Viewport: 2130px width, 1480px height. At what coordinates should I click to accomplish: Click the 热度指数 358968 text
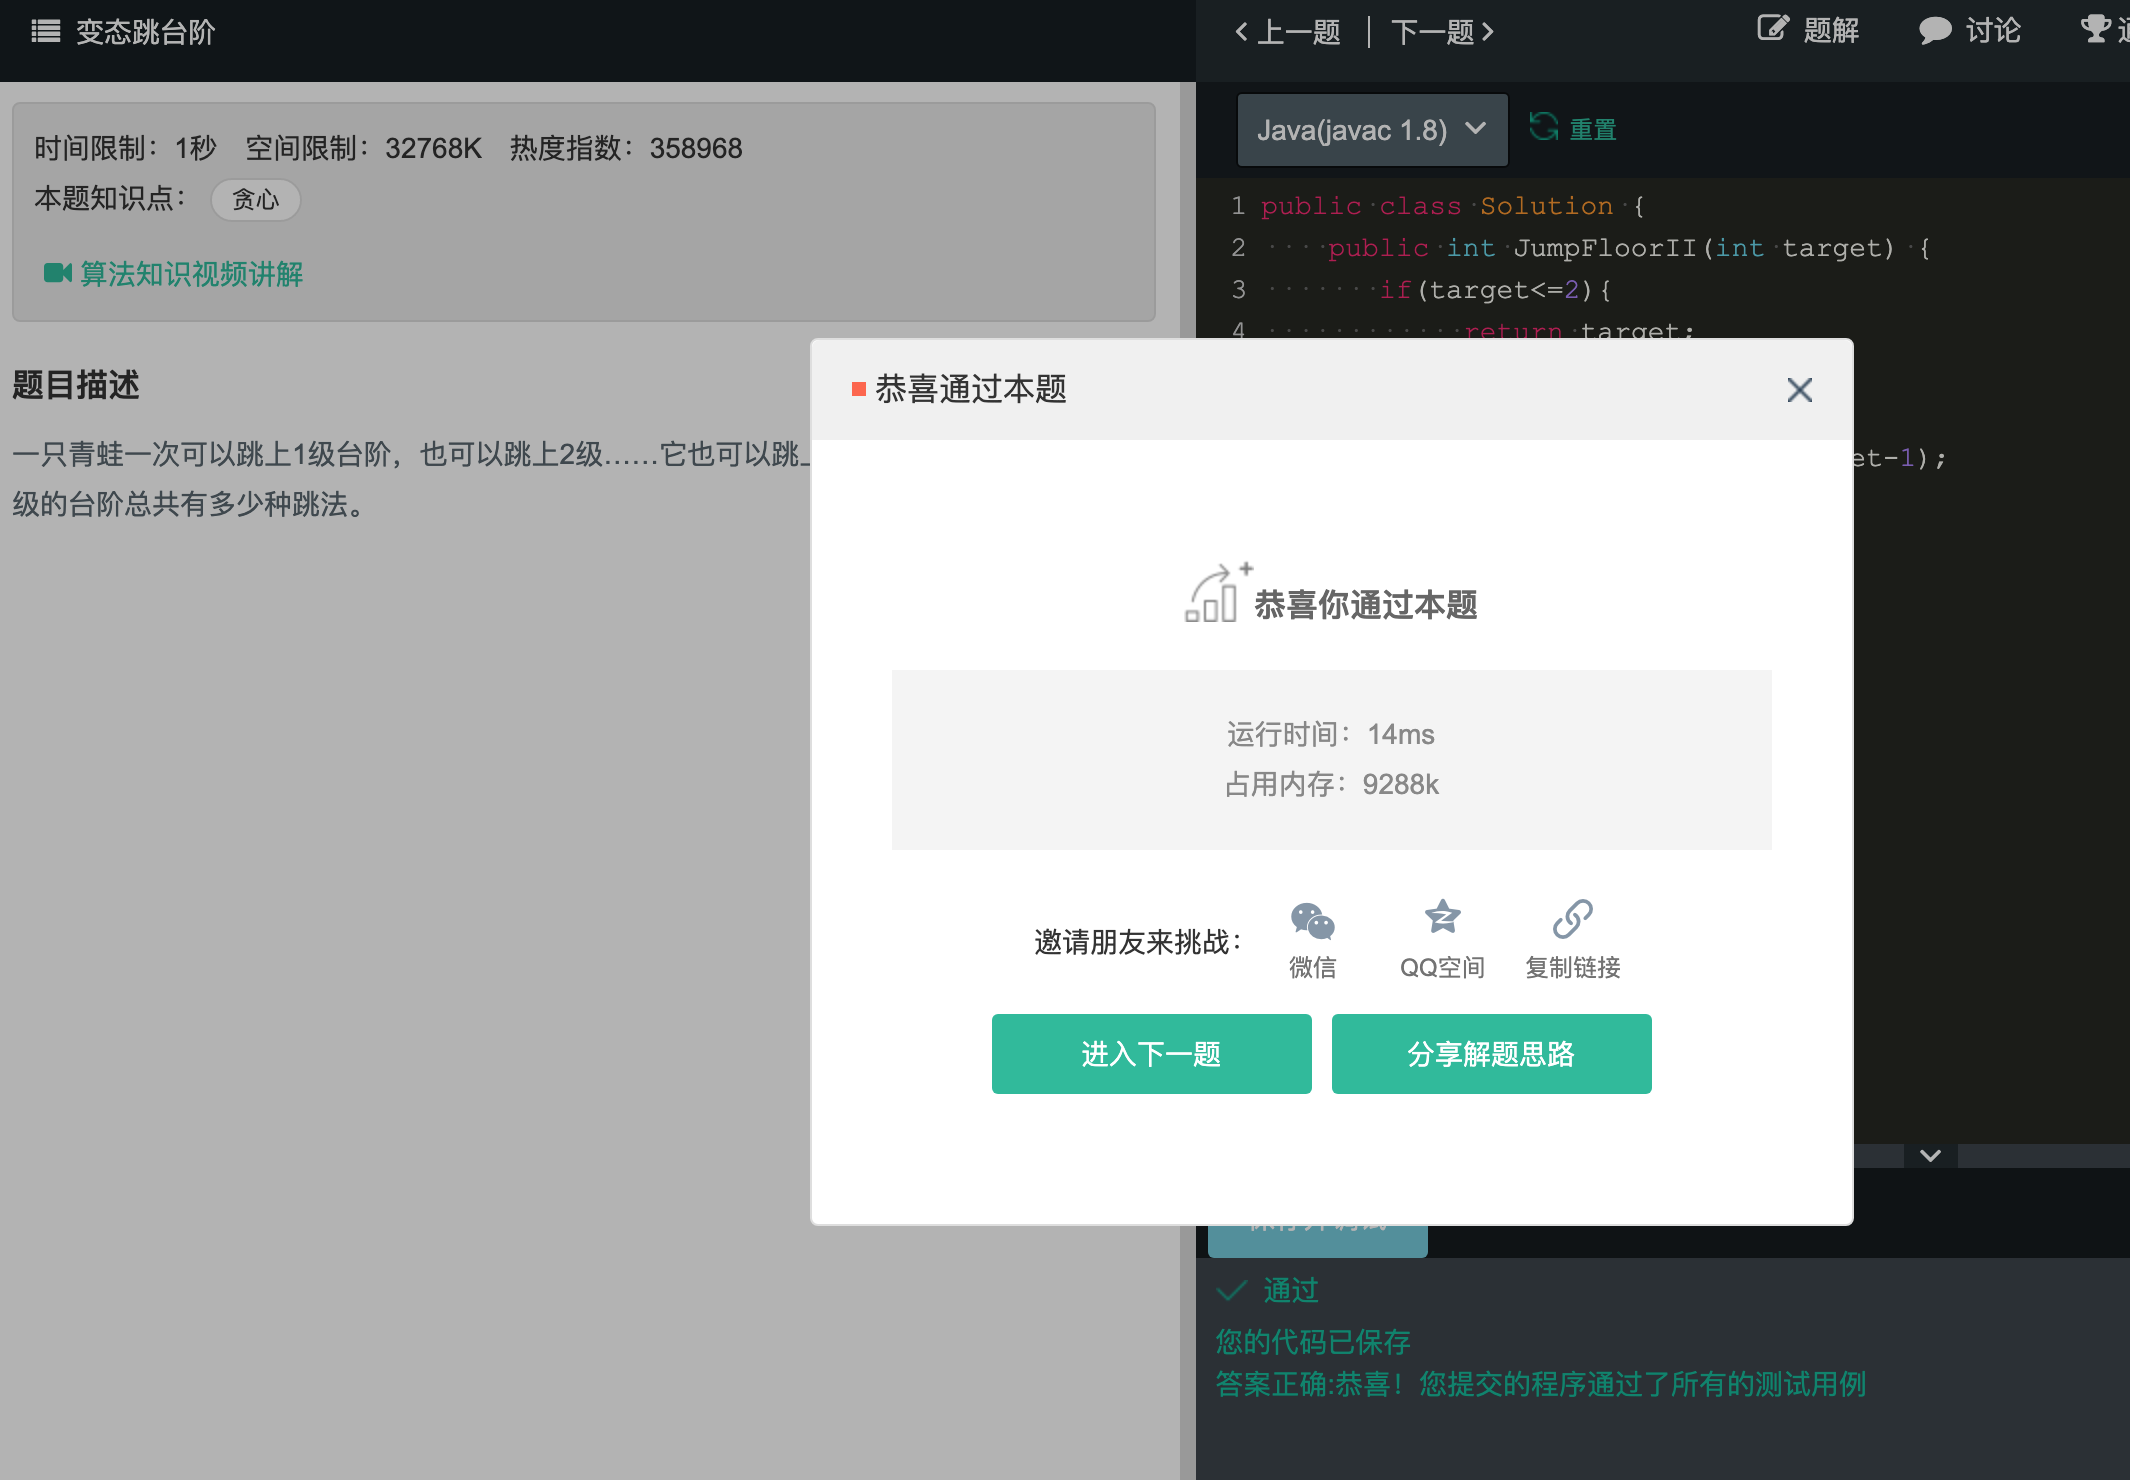pos(626,149)
